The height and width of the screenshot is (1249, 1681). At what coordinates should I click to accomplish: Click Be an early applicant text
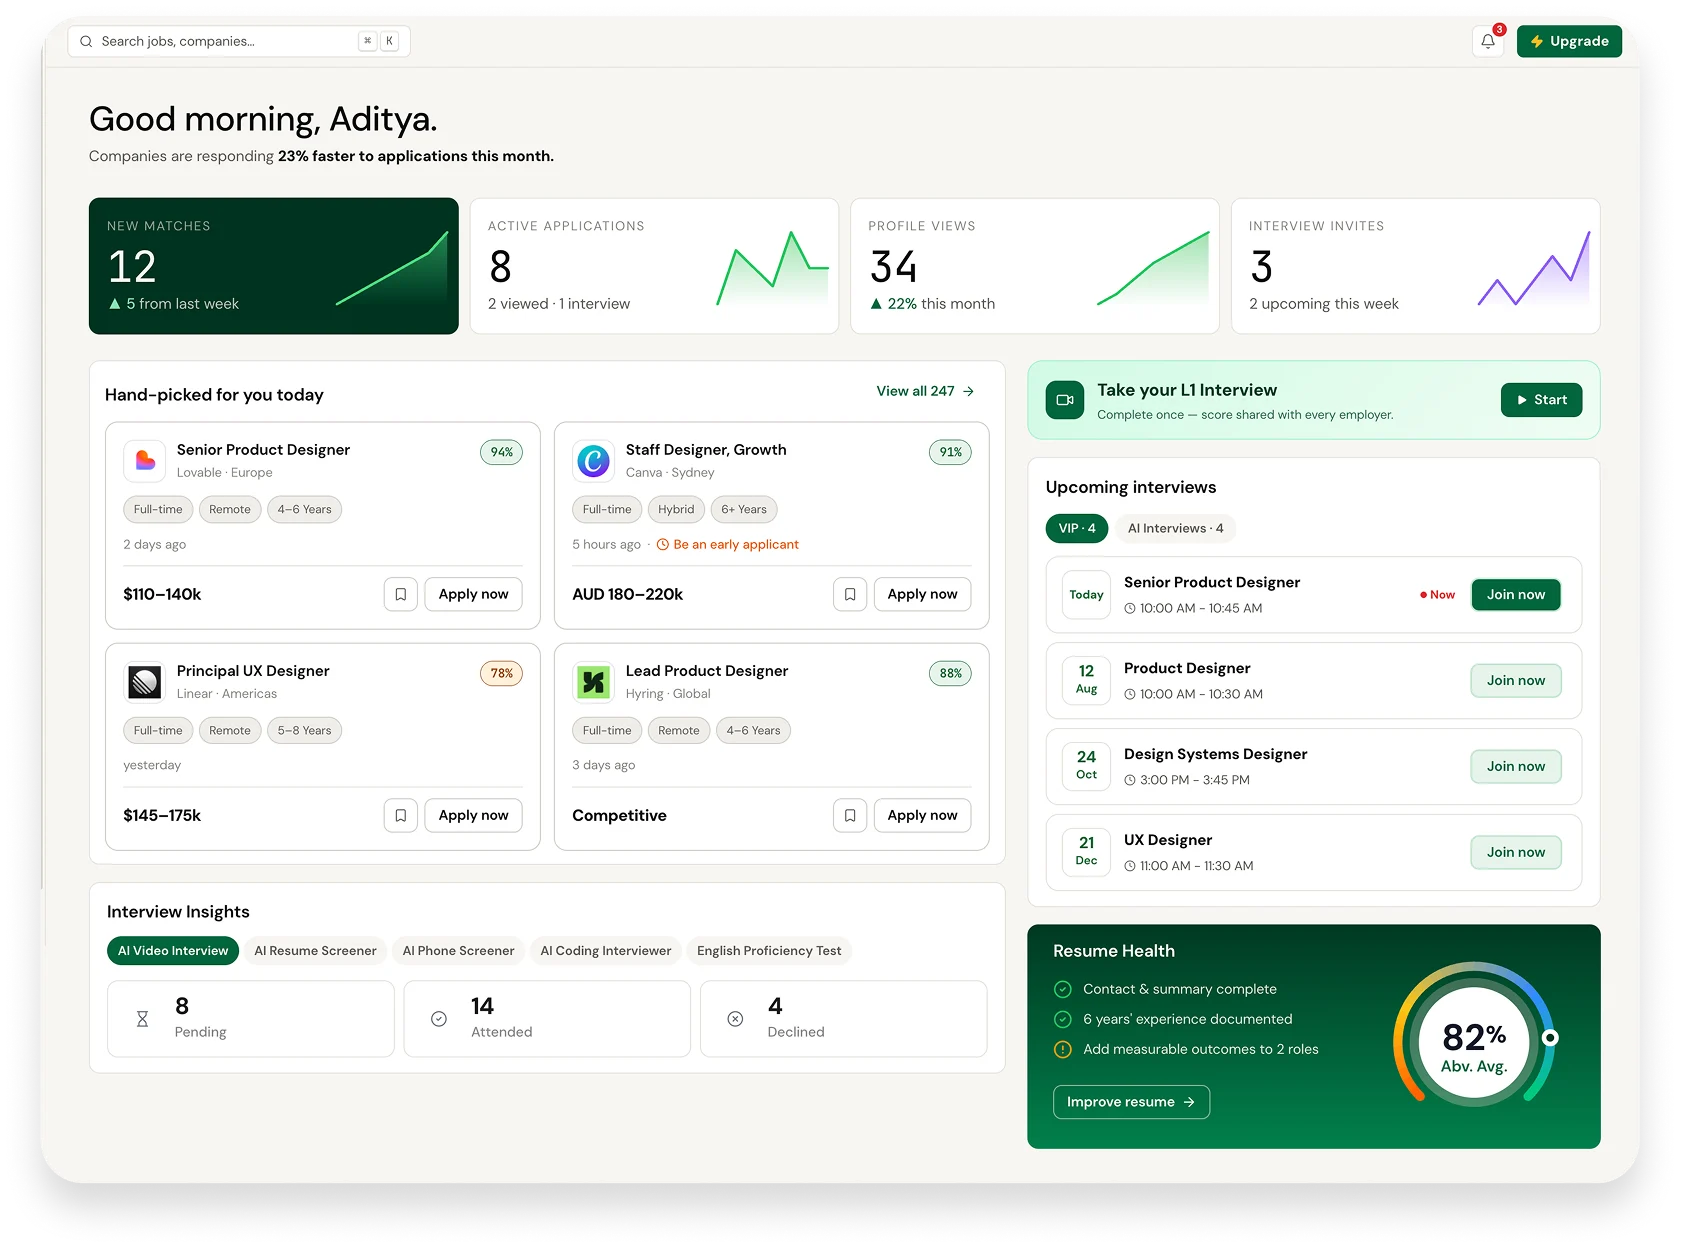[736, 544]
